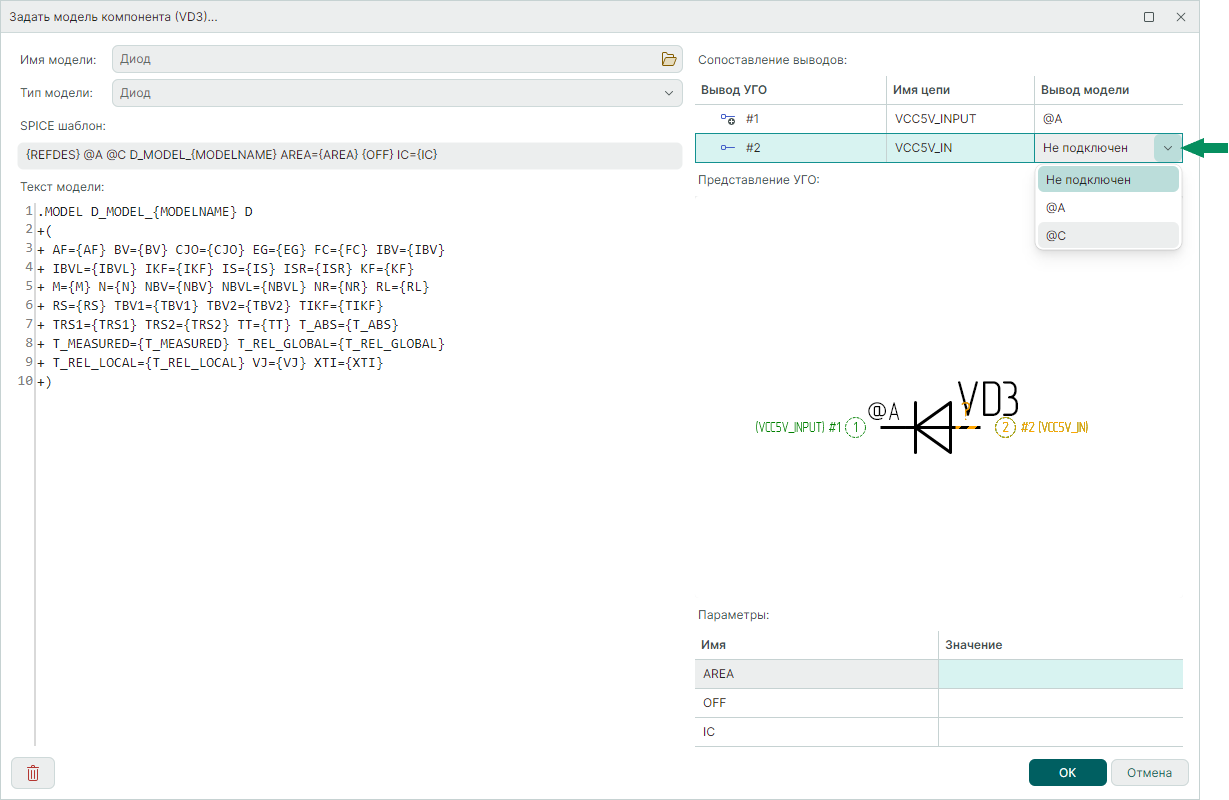This screenshot has height=800, width=1229.
Task: Click the trash delete model icon
Action: click(33, 773)
